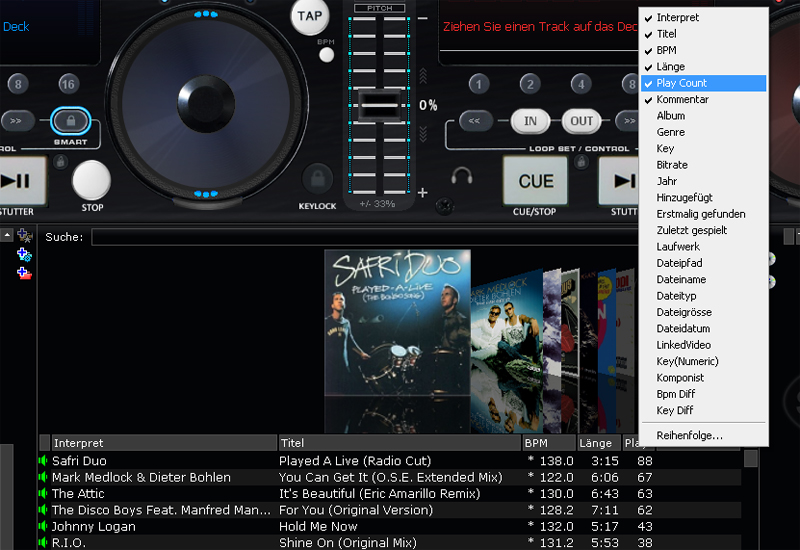Select the Safri Duo album cover
This screenshot has width=800, height=550.
[x=397, y=322]
